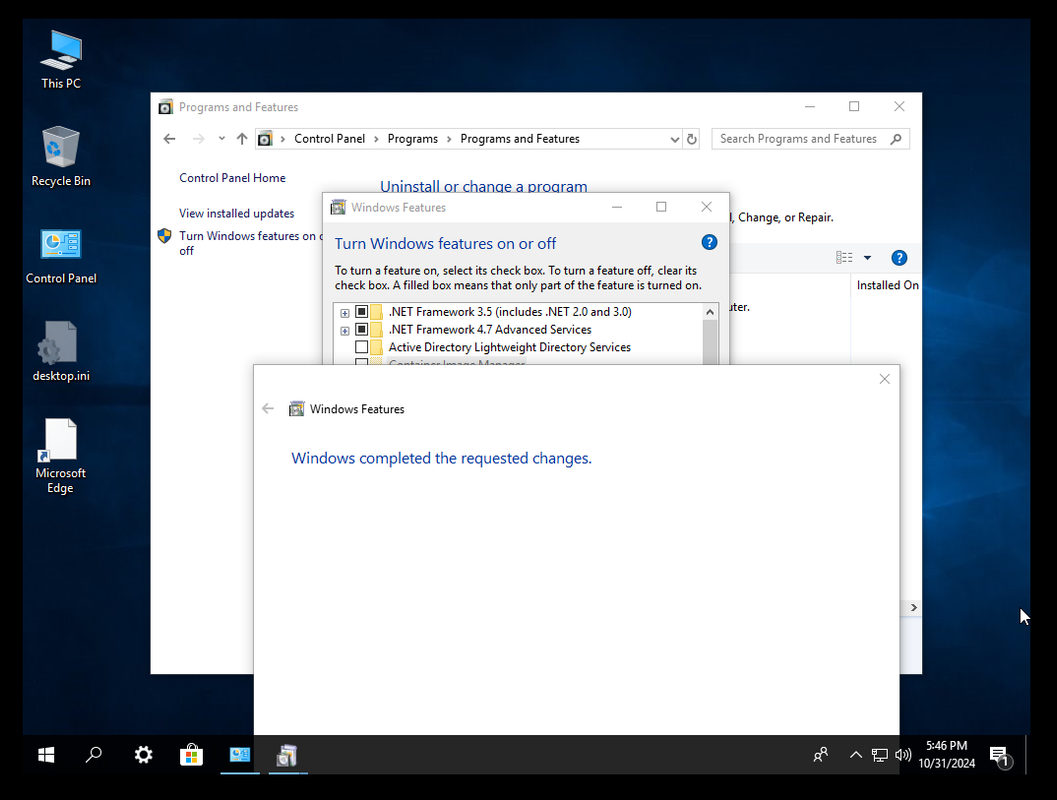Show hidden tray icons chevron

coord(855,755)
